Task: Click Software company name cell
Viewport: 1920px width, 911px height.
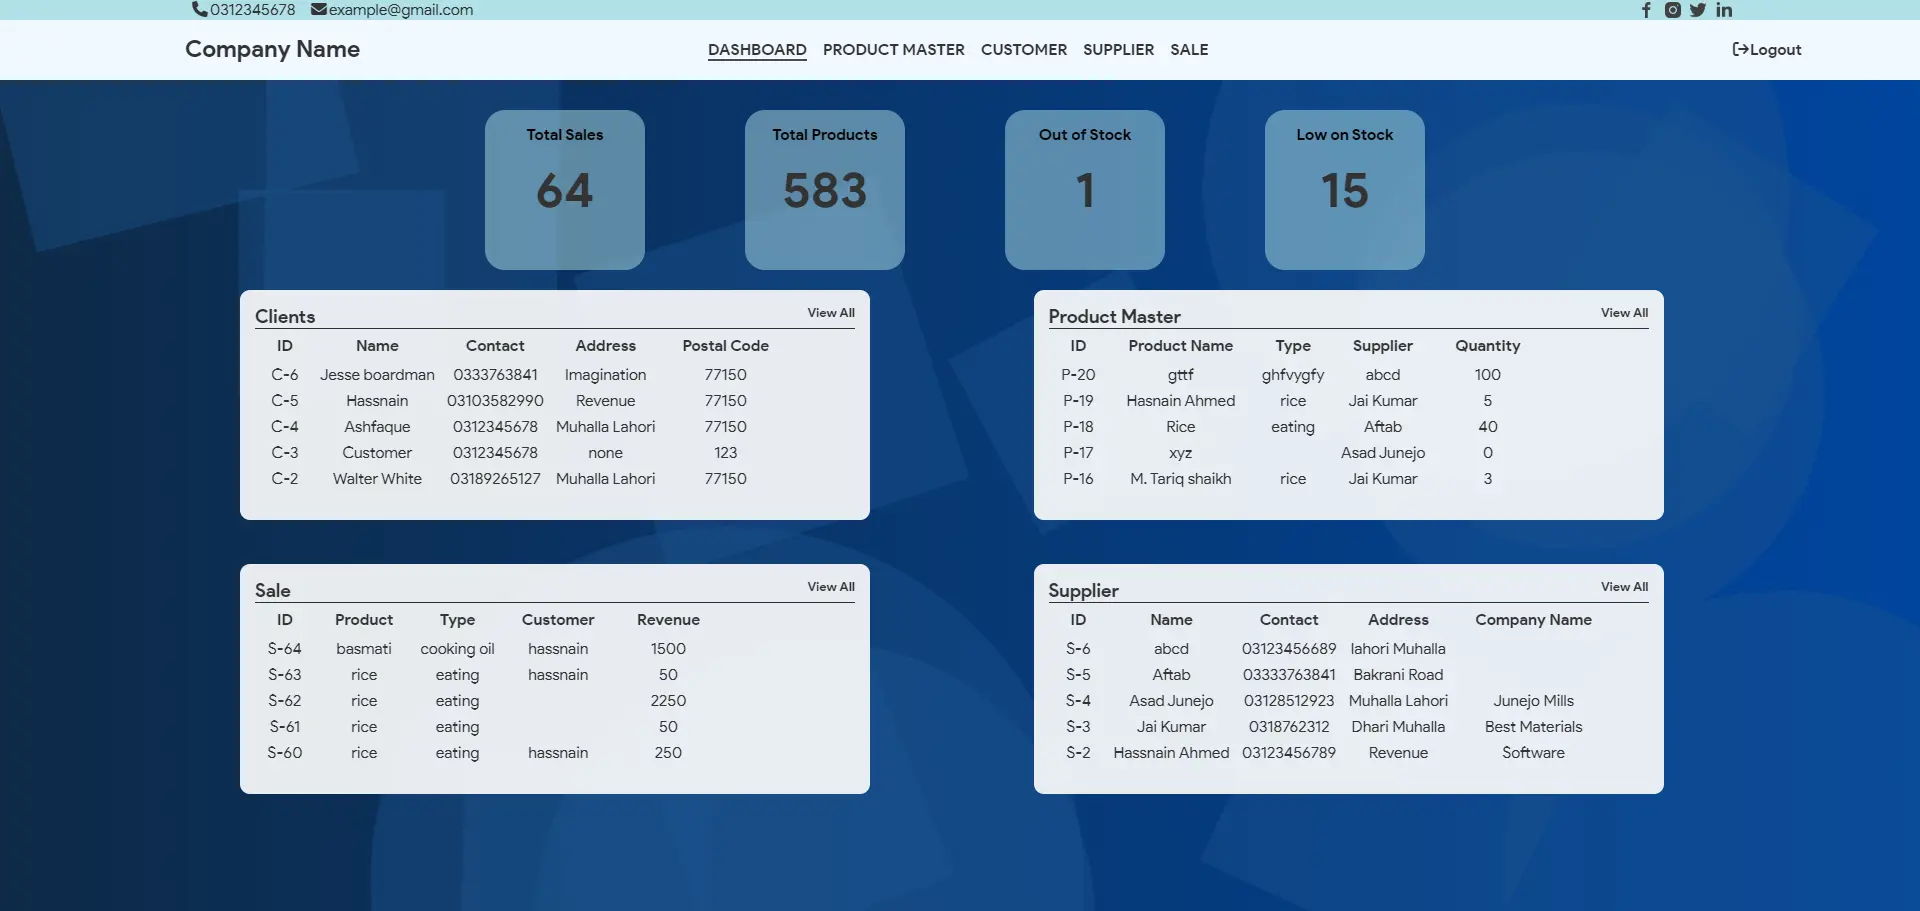Action: pyautogui.click(x=1533, y=753)
